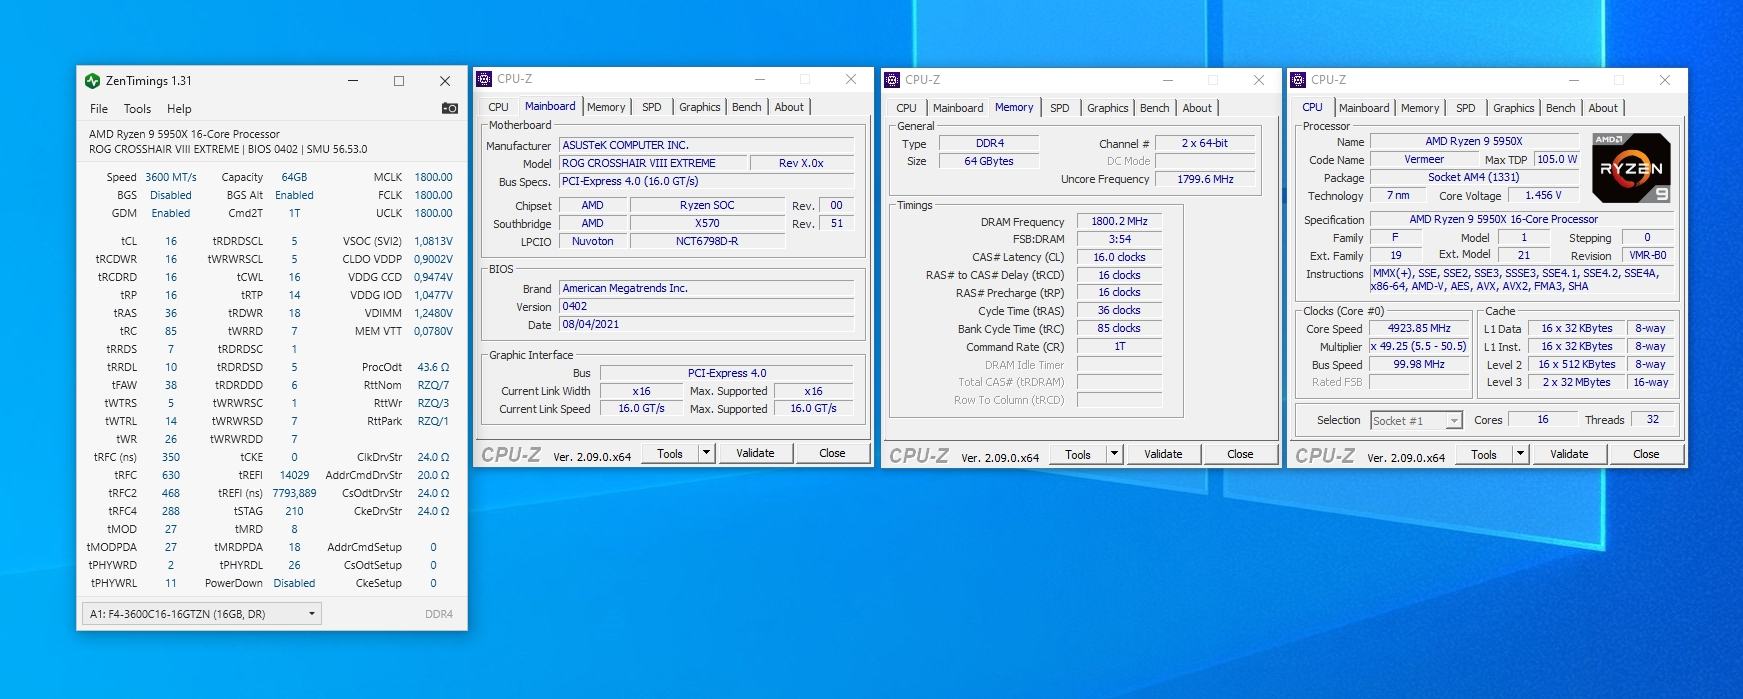Viewport: 1743px width, 699px height.
Task: Click the Core Speed 4923.85 MHz field
Action: click(1419, 328)
